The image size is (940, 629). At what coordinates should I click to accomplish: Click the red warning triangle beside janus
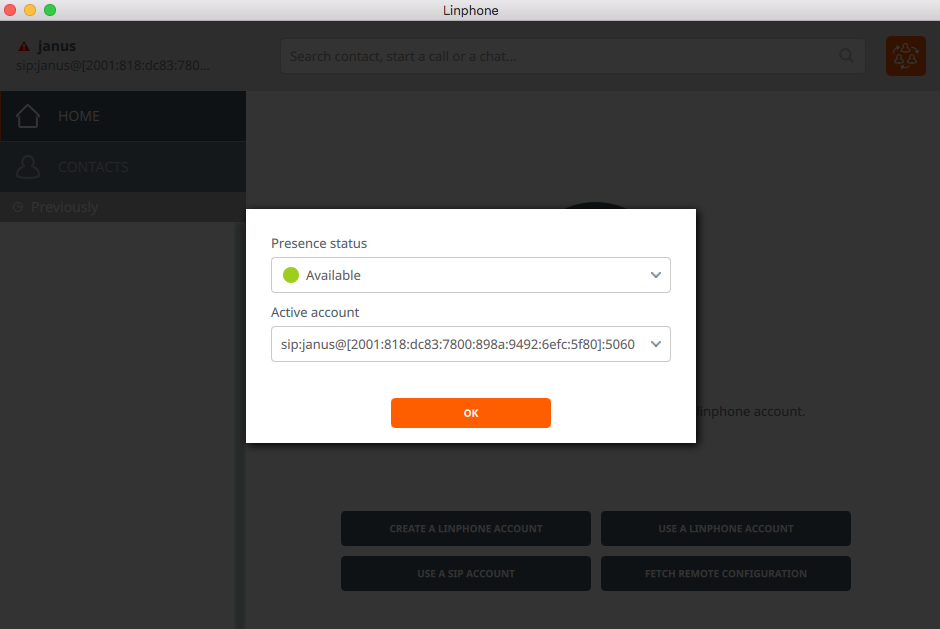(x=24, y=46)
